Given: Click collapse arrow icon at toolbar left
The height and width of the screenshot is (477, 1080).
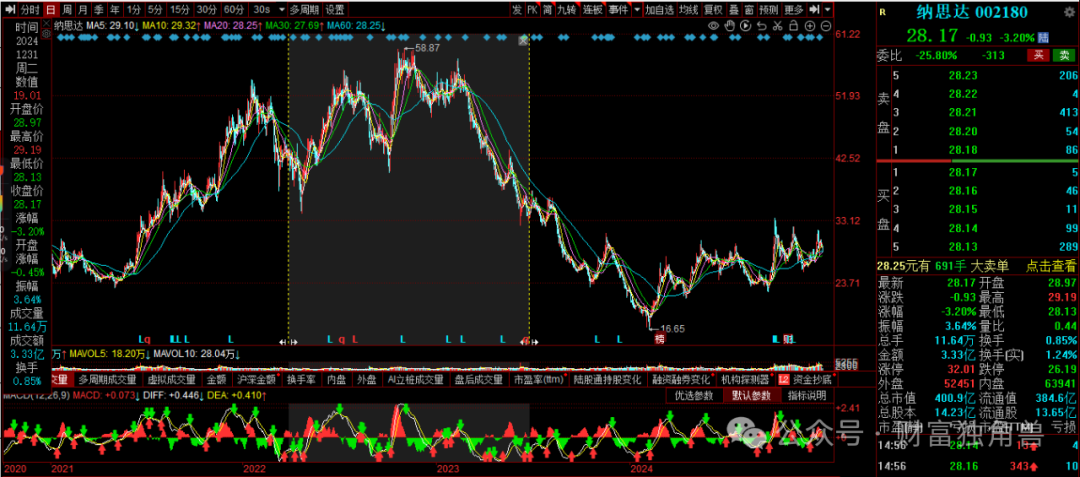Looking at the screenshot, I should (9, 9).
